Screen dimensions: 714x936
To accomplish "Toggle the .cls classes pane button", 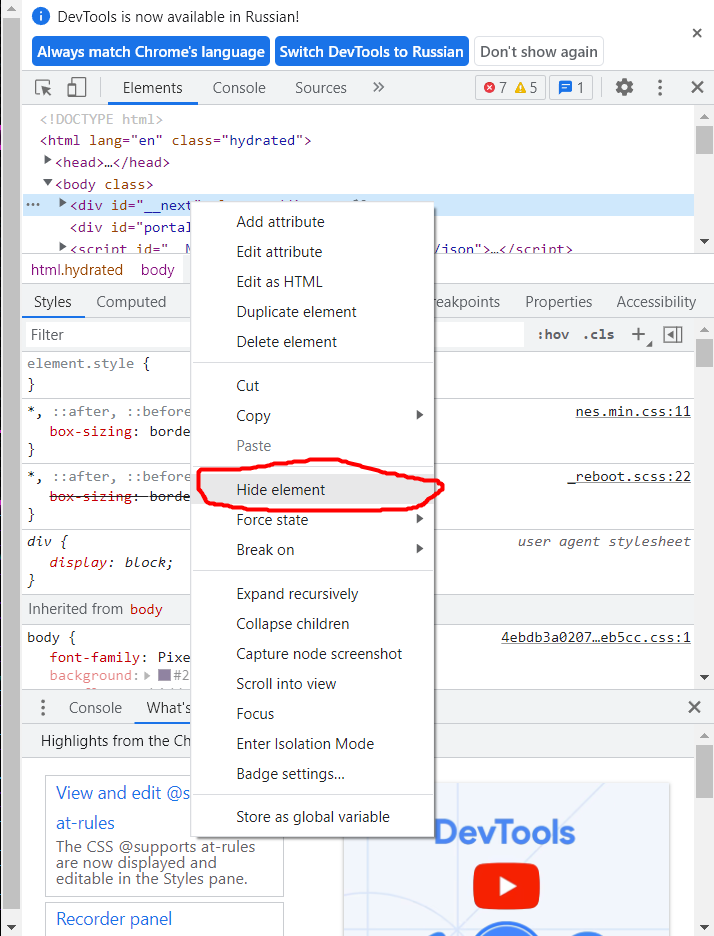I will (x=598, y=335).
